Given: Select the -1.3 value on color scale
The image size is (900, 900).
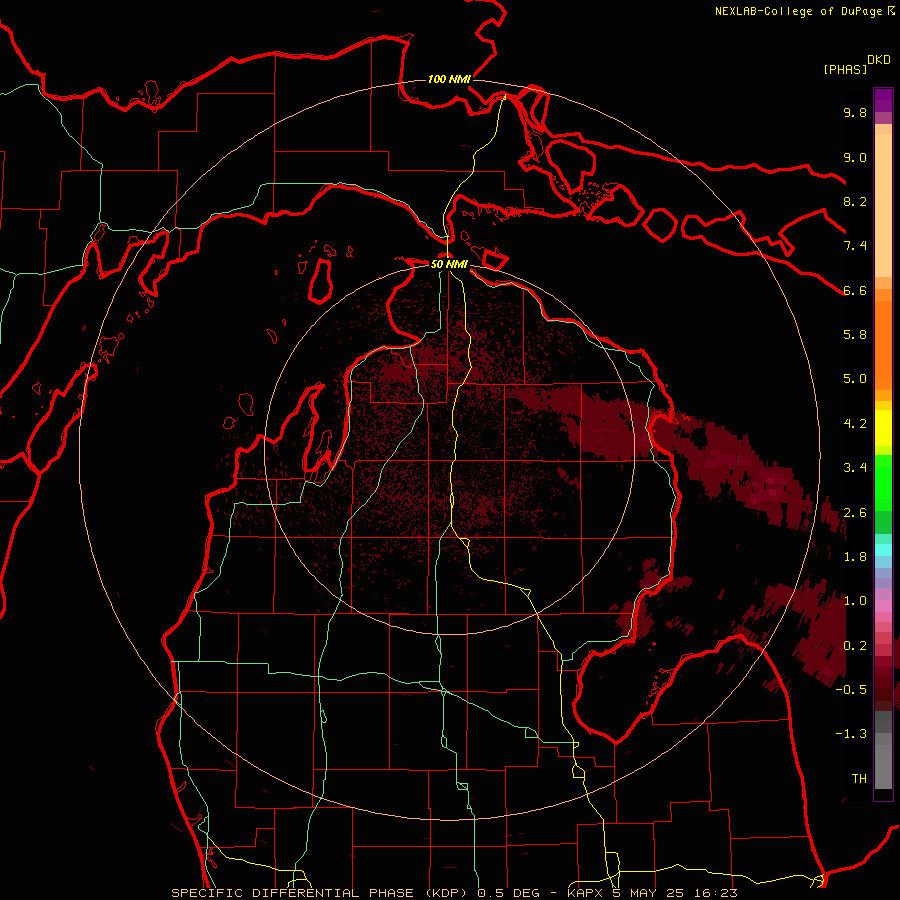Looking at the screenshot, I should [851, 734].
